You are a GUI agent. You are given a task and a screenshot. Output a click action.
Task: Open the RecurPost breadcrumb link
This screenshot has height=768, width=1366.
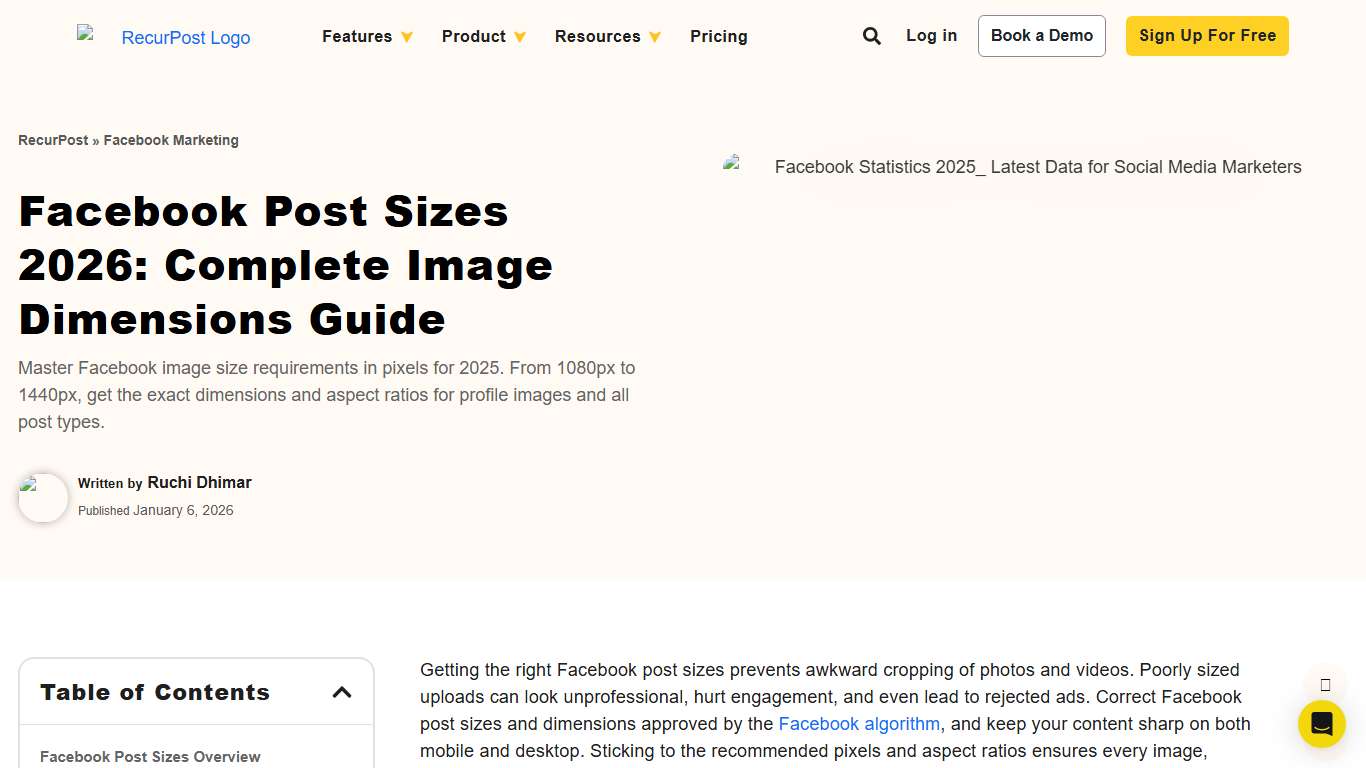pos(52,140)
